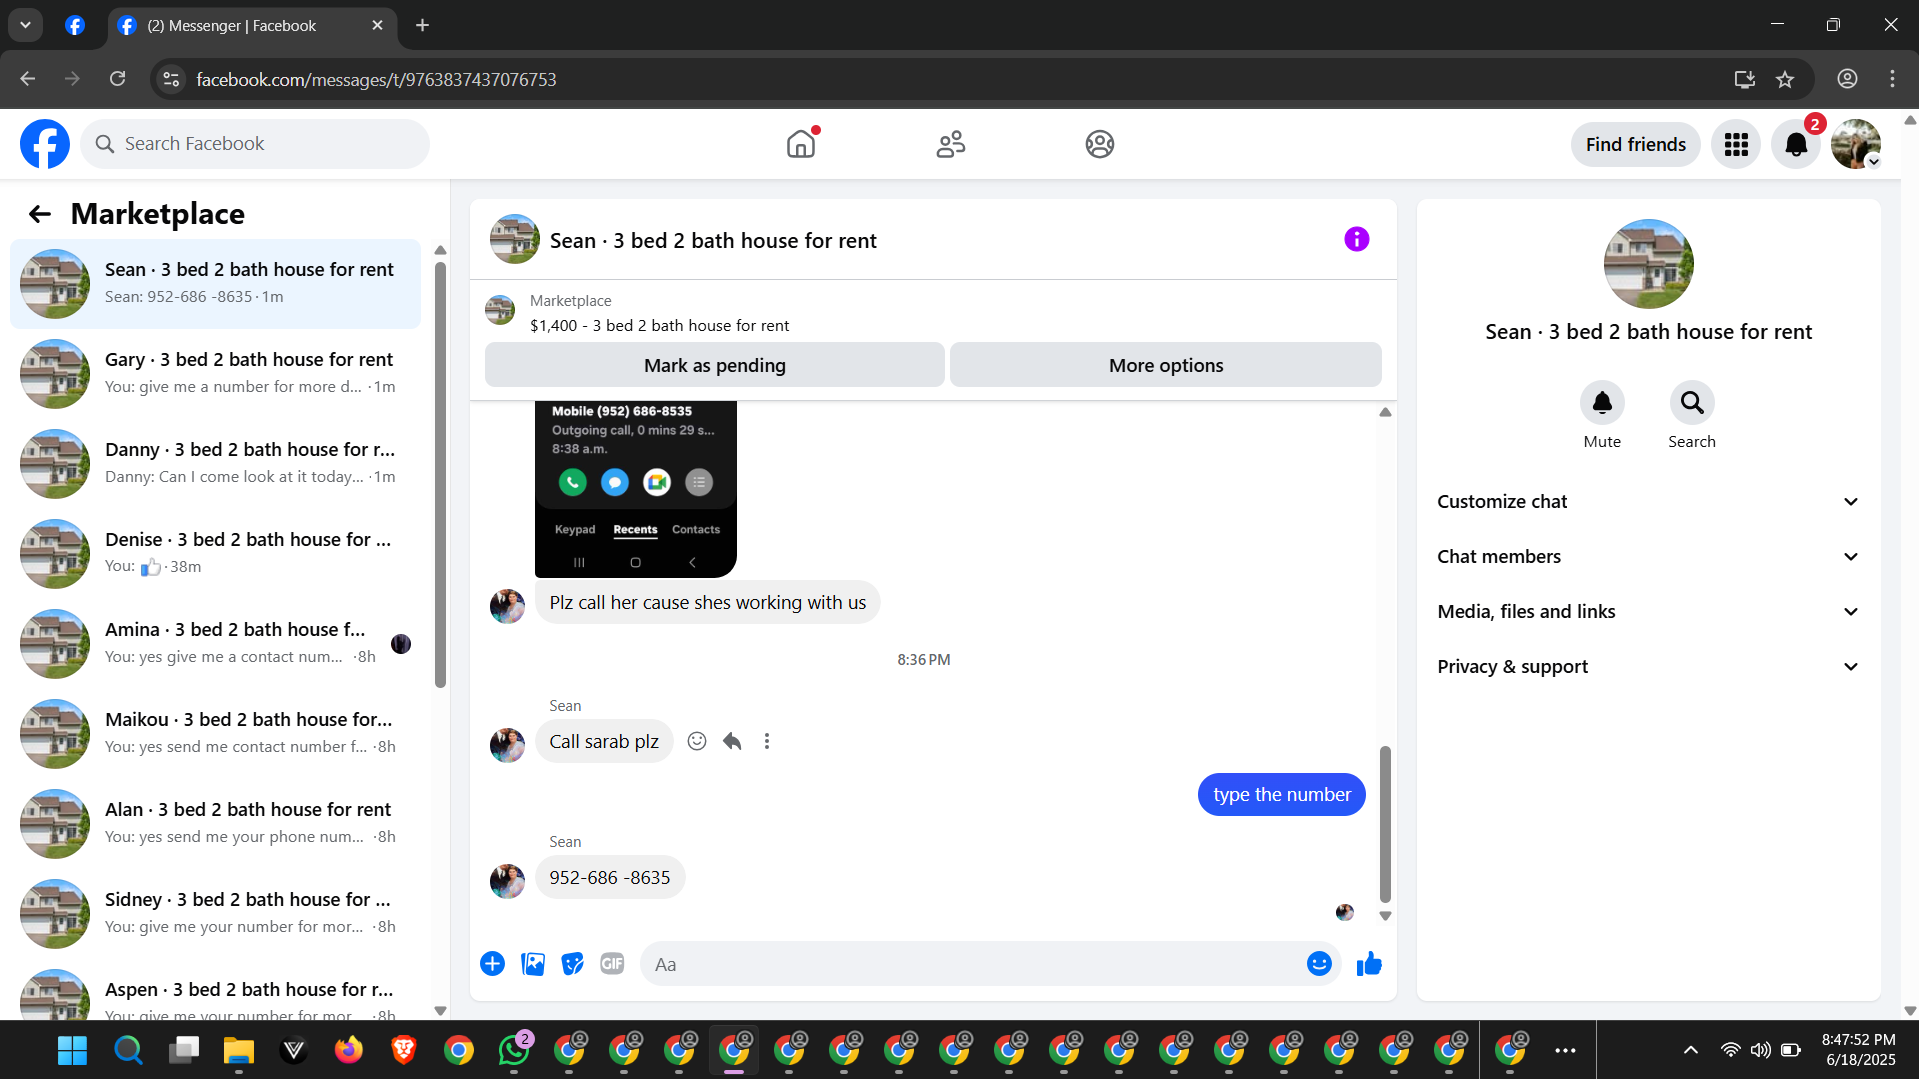Screen dimensions: 1919x1079
Task: Click the Search Facebook field
Action: (255, 144)
